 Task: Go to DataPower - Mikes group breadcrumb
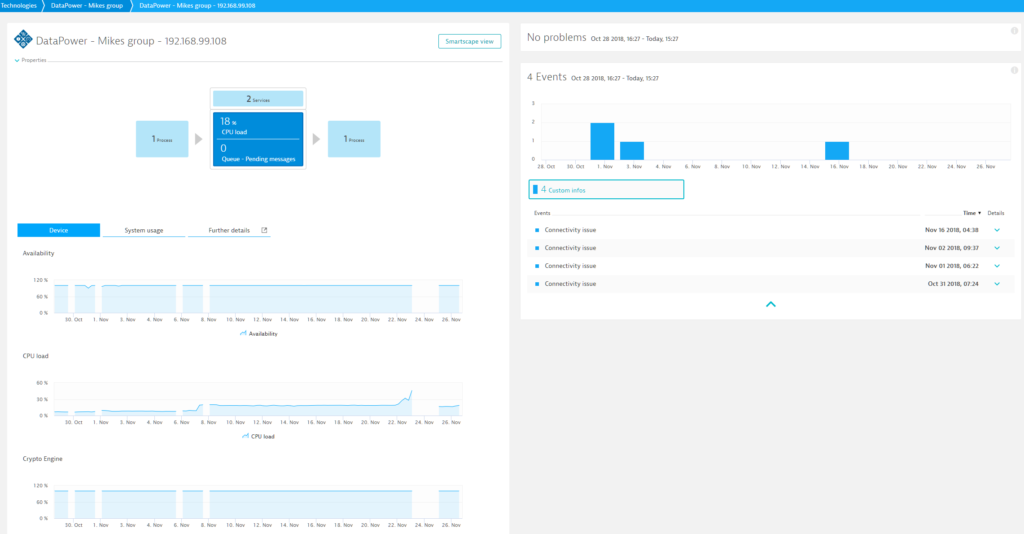coord(87,5)
